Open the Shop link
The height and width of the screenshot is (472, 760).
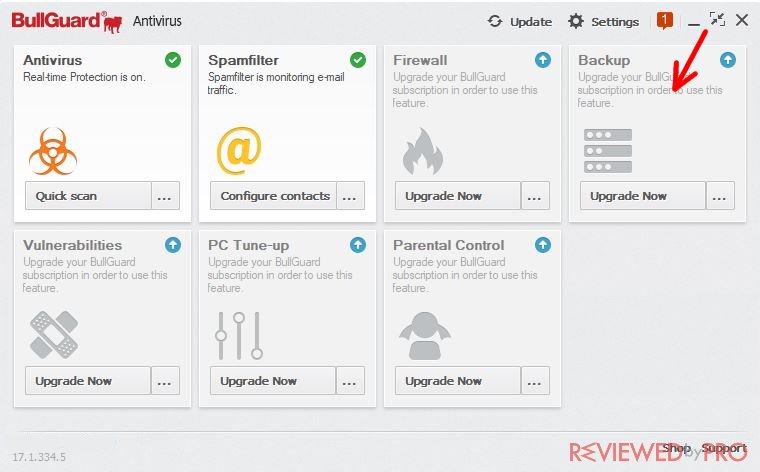coord(677,448)
